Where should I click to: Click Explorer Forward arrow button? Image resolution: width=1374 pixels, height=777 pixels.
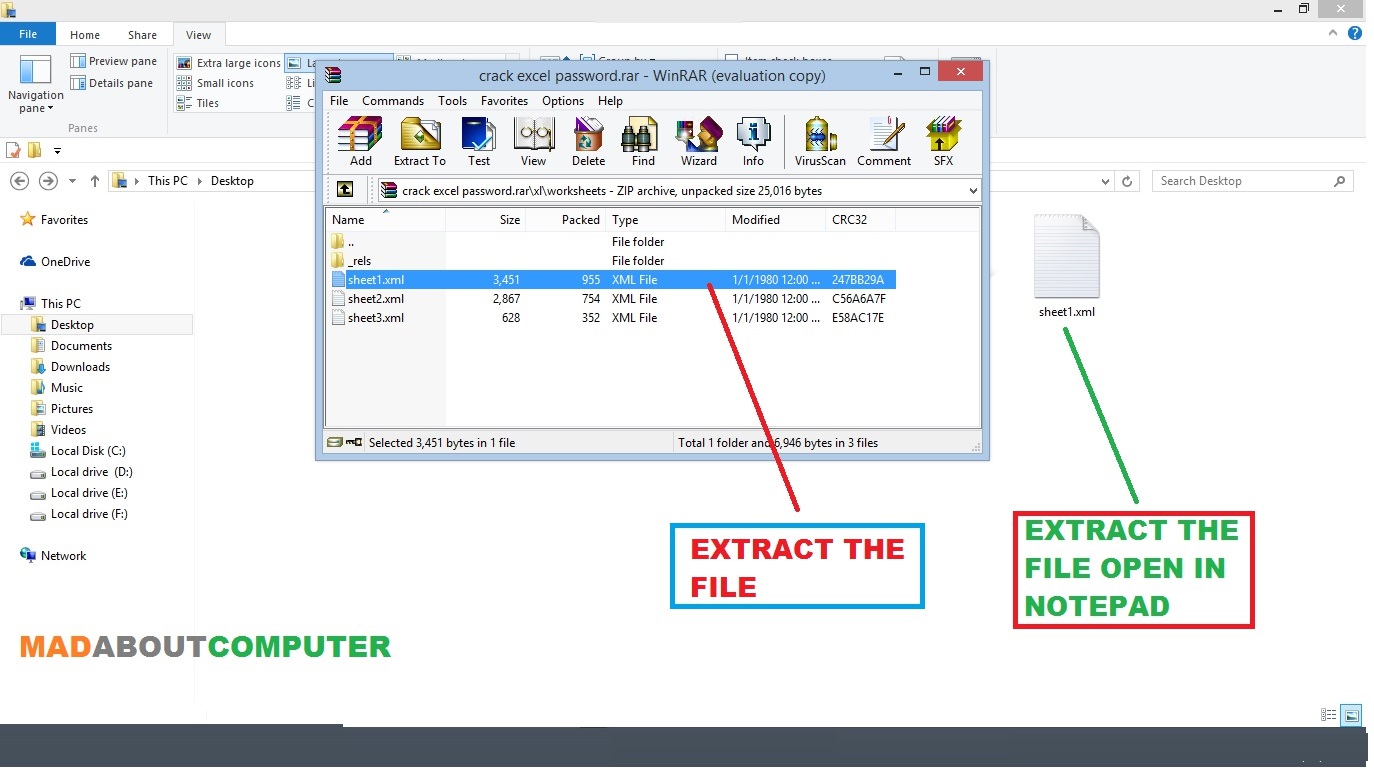tap(47, 181)
